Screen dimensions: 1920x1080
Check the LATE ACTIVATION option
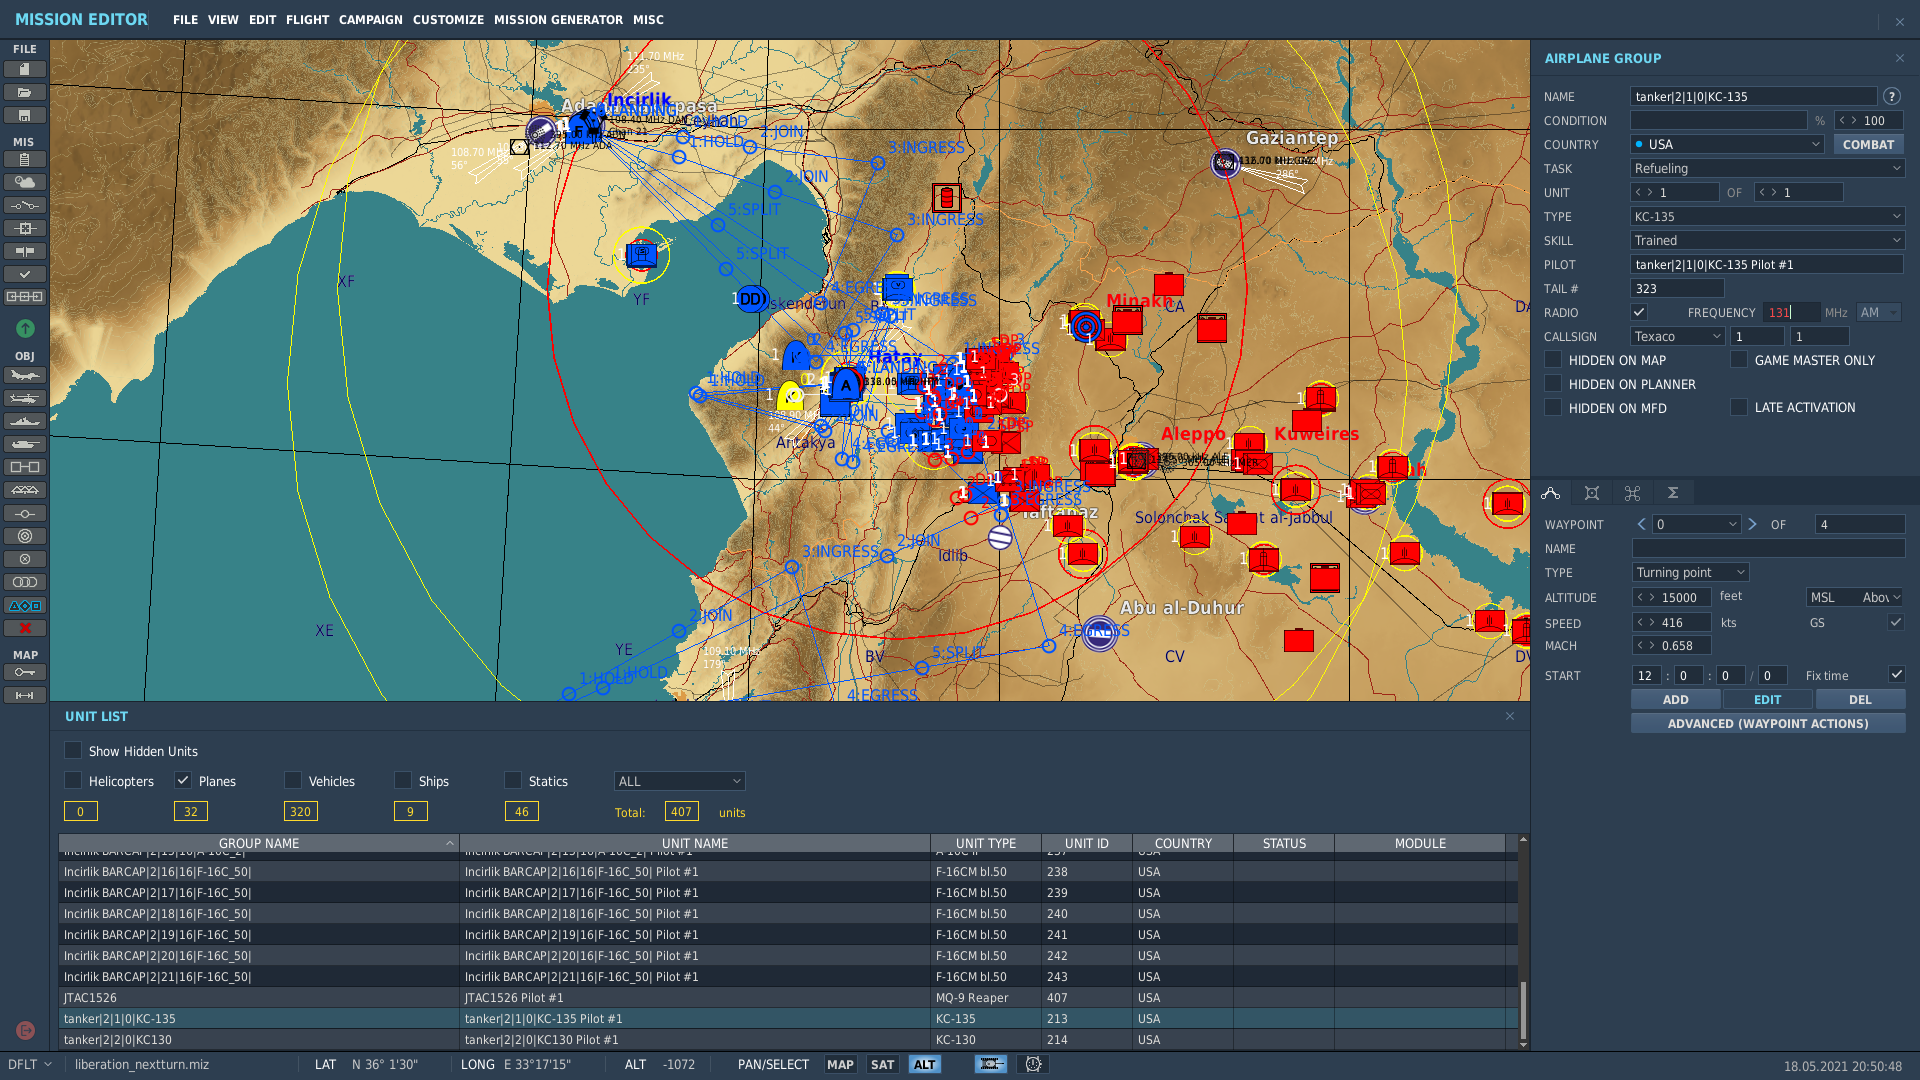click(x=1739, y=407)
